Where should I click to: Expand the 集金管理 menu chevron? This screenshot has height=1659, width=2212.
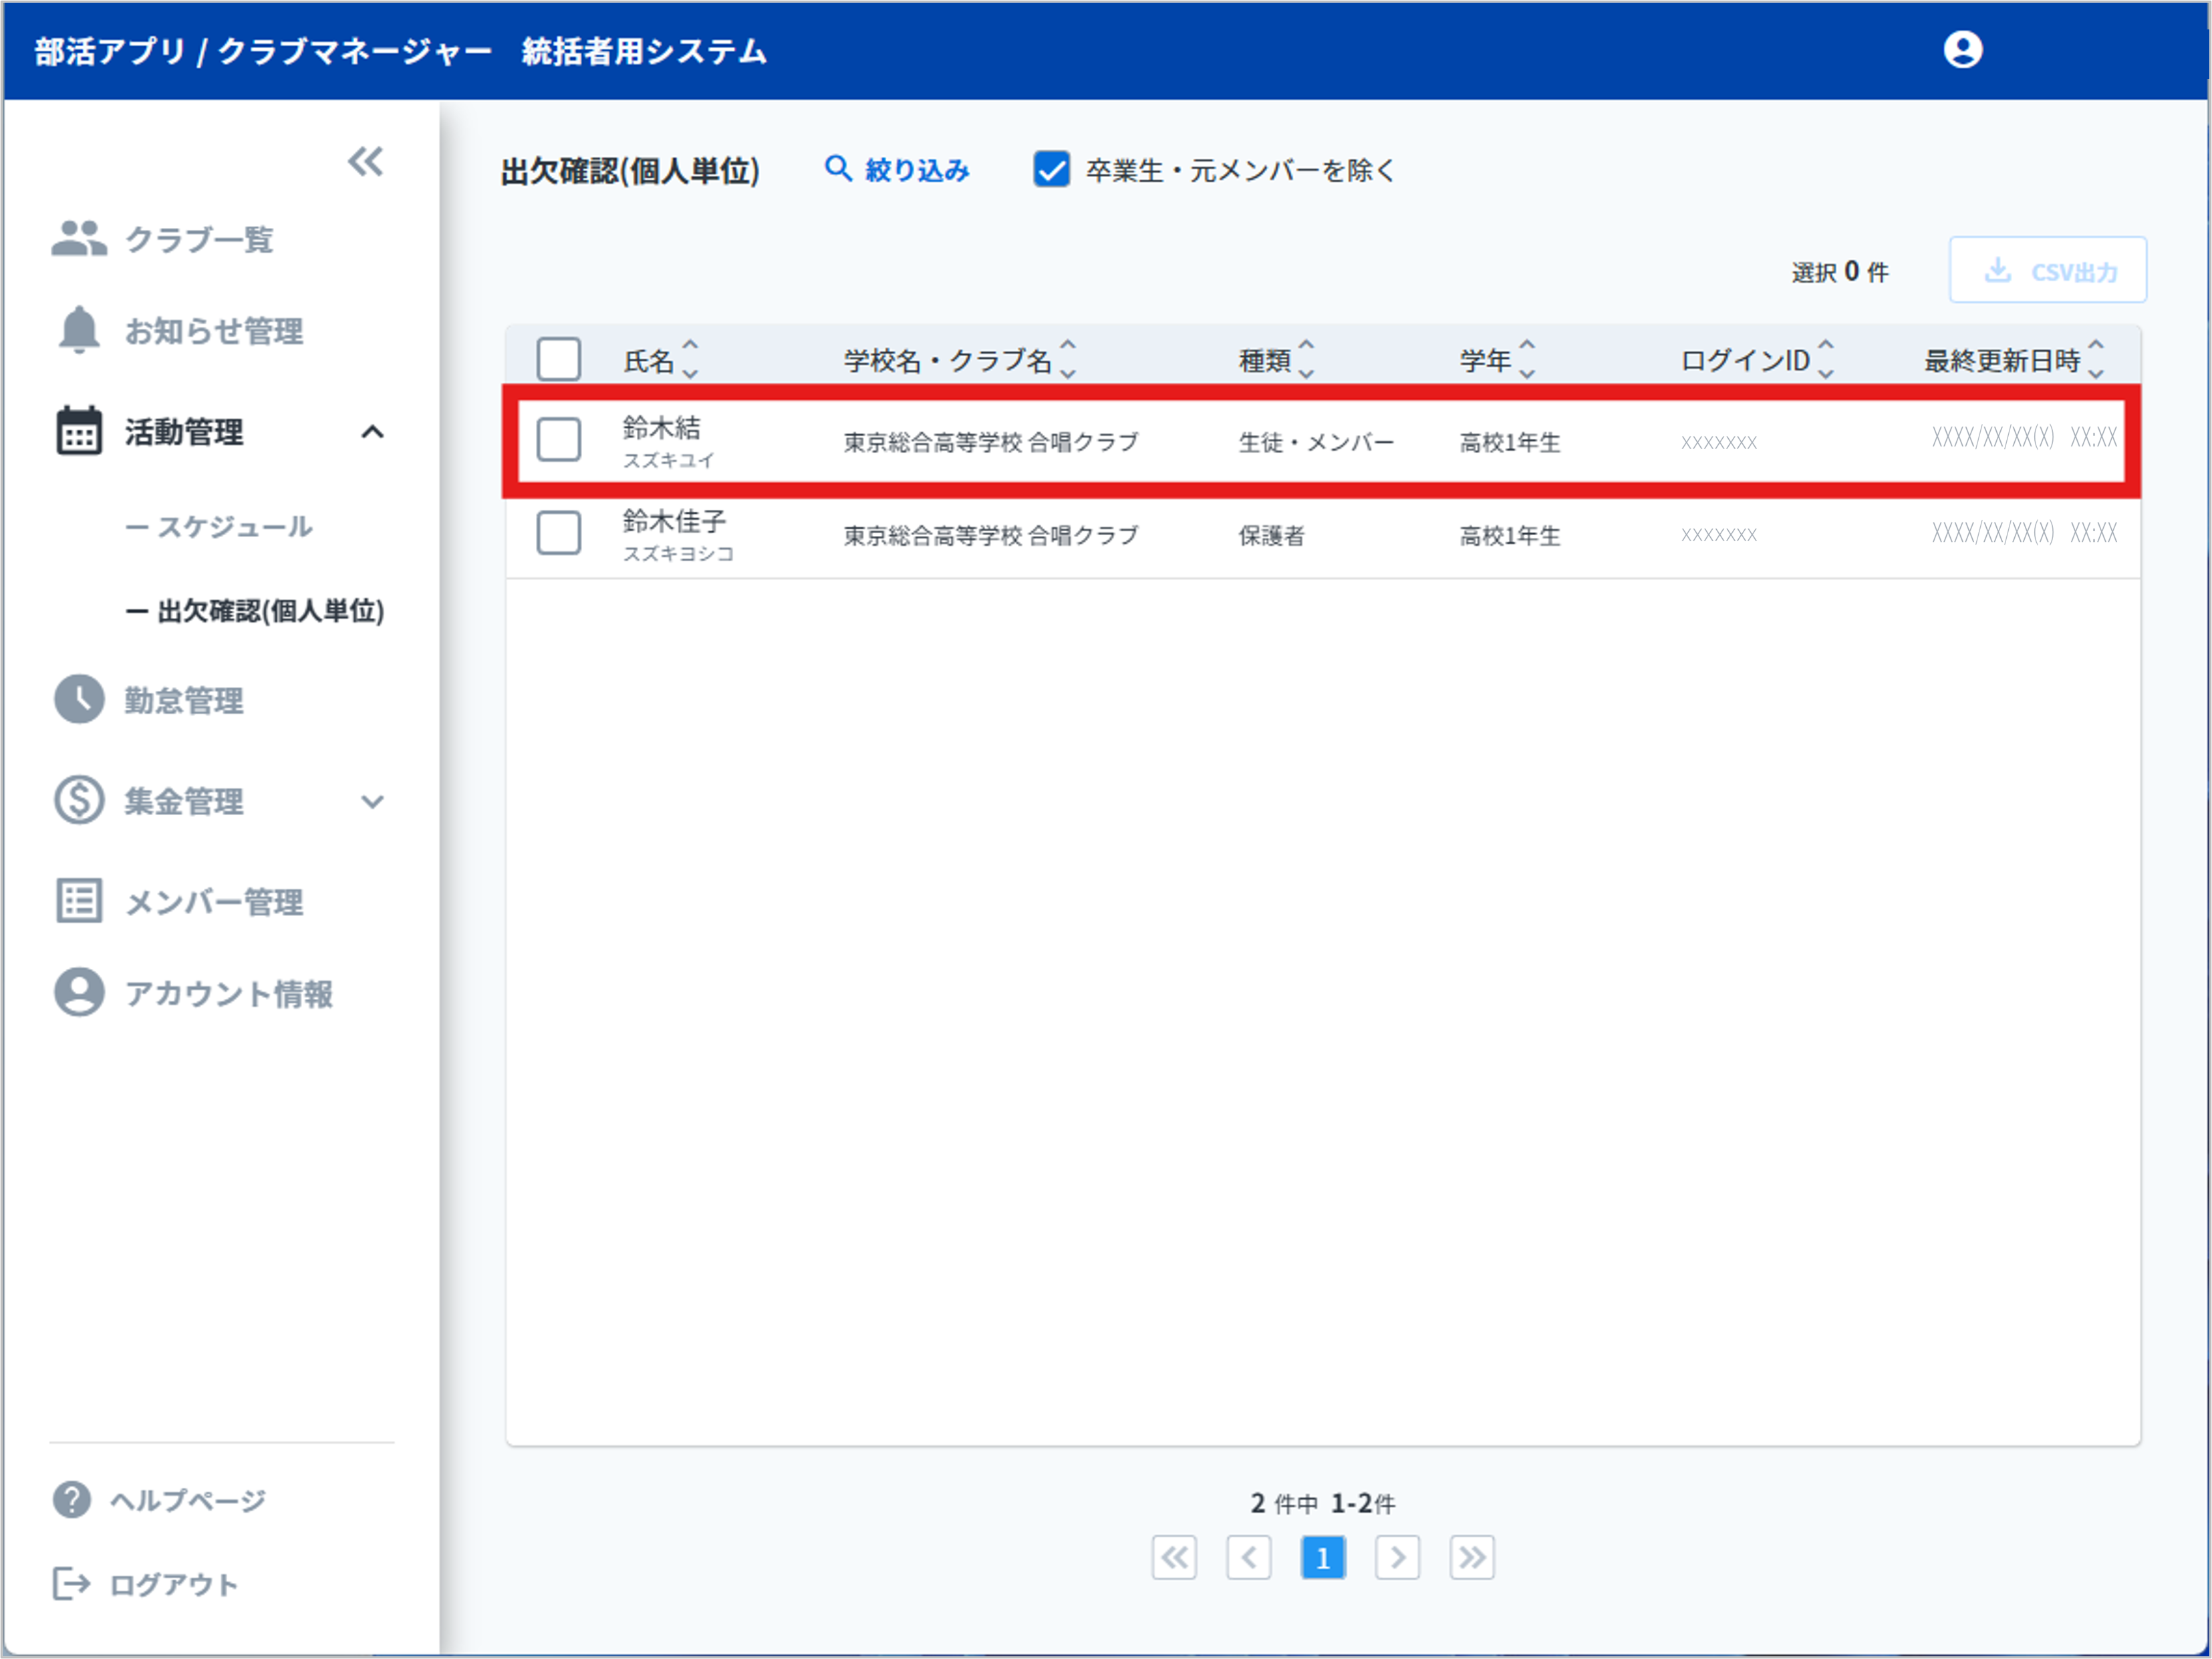click(x=372, y=801)
